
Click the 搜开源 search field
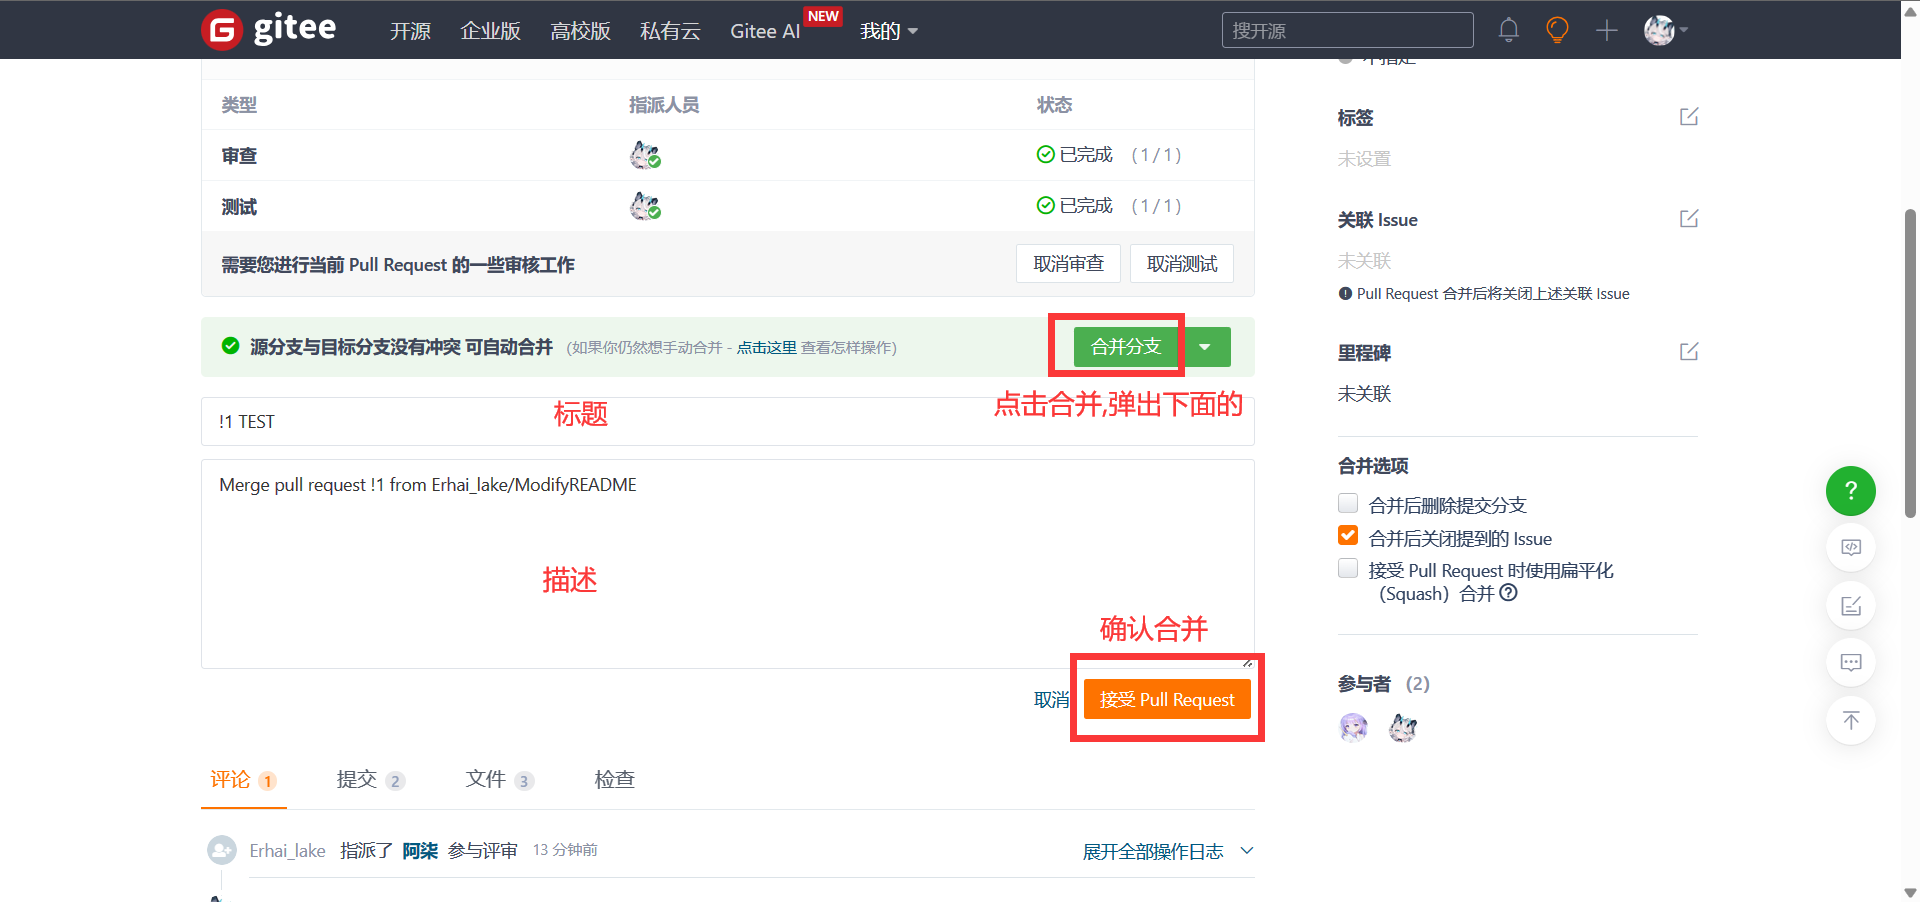click(x=1346, y=31)
